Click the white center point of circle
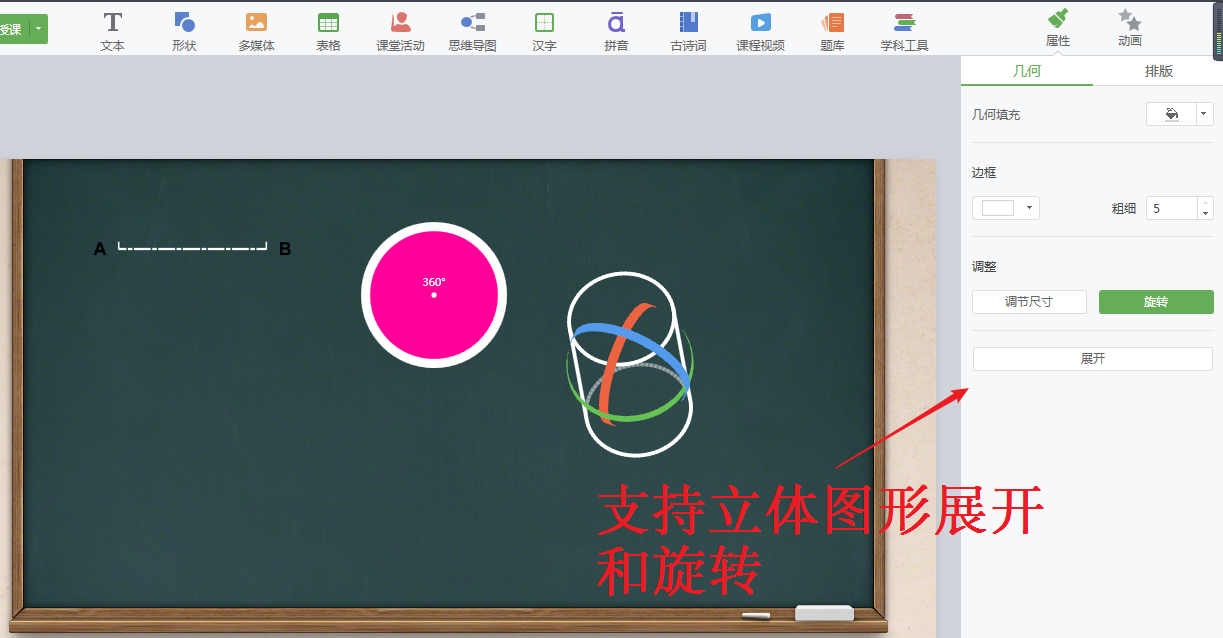 tap(434, 295)
